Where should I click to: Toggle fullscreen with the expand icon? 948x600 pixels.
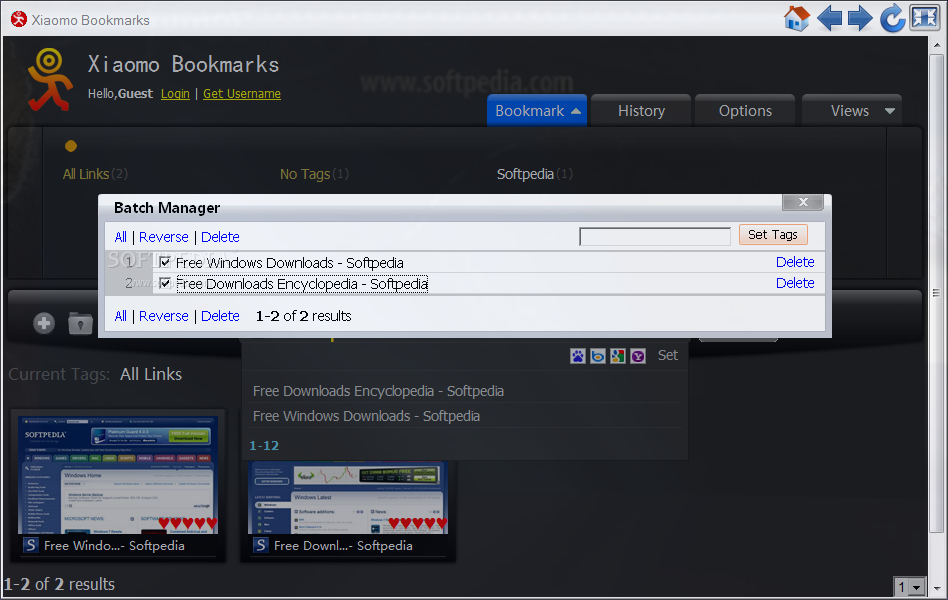[x=924, y=18]
